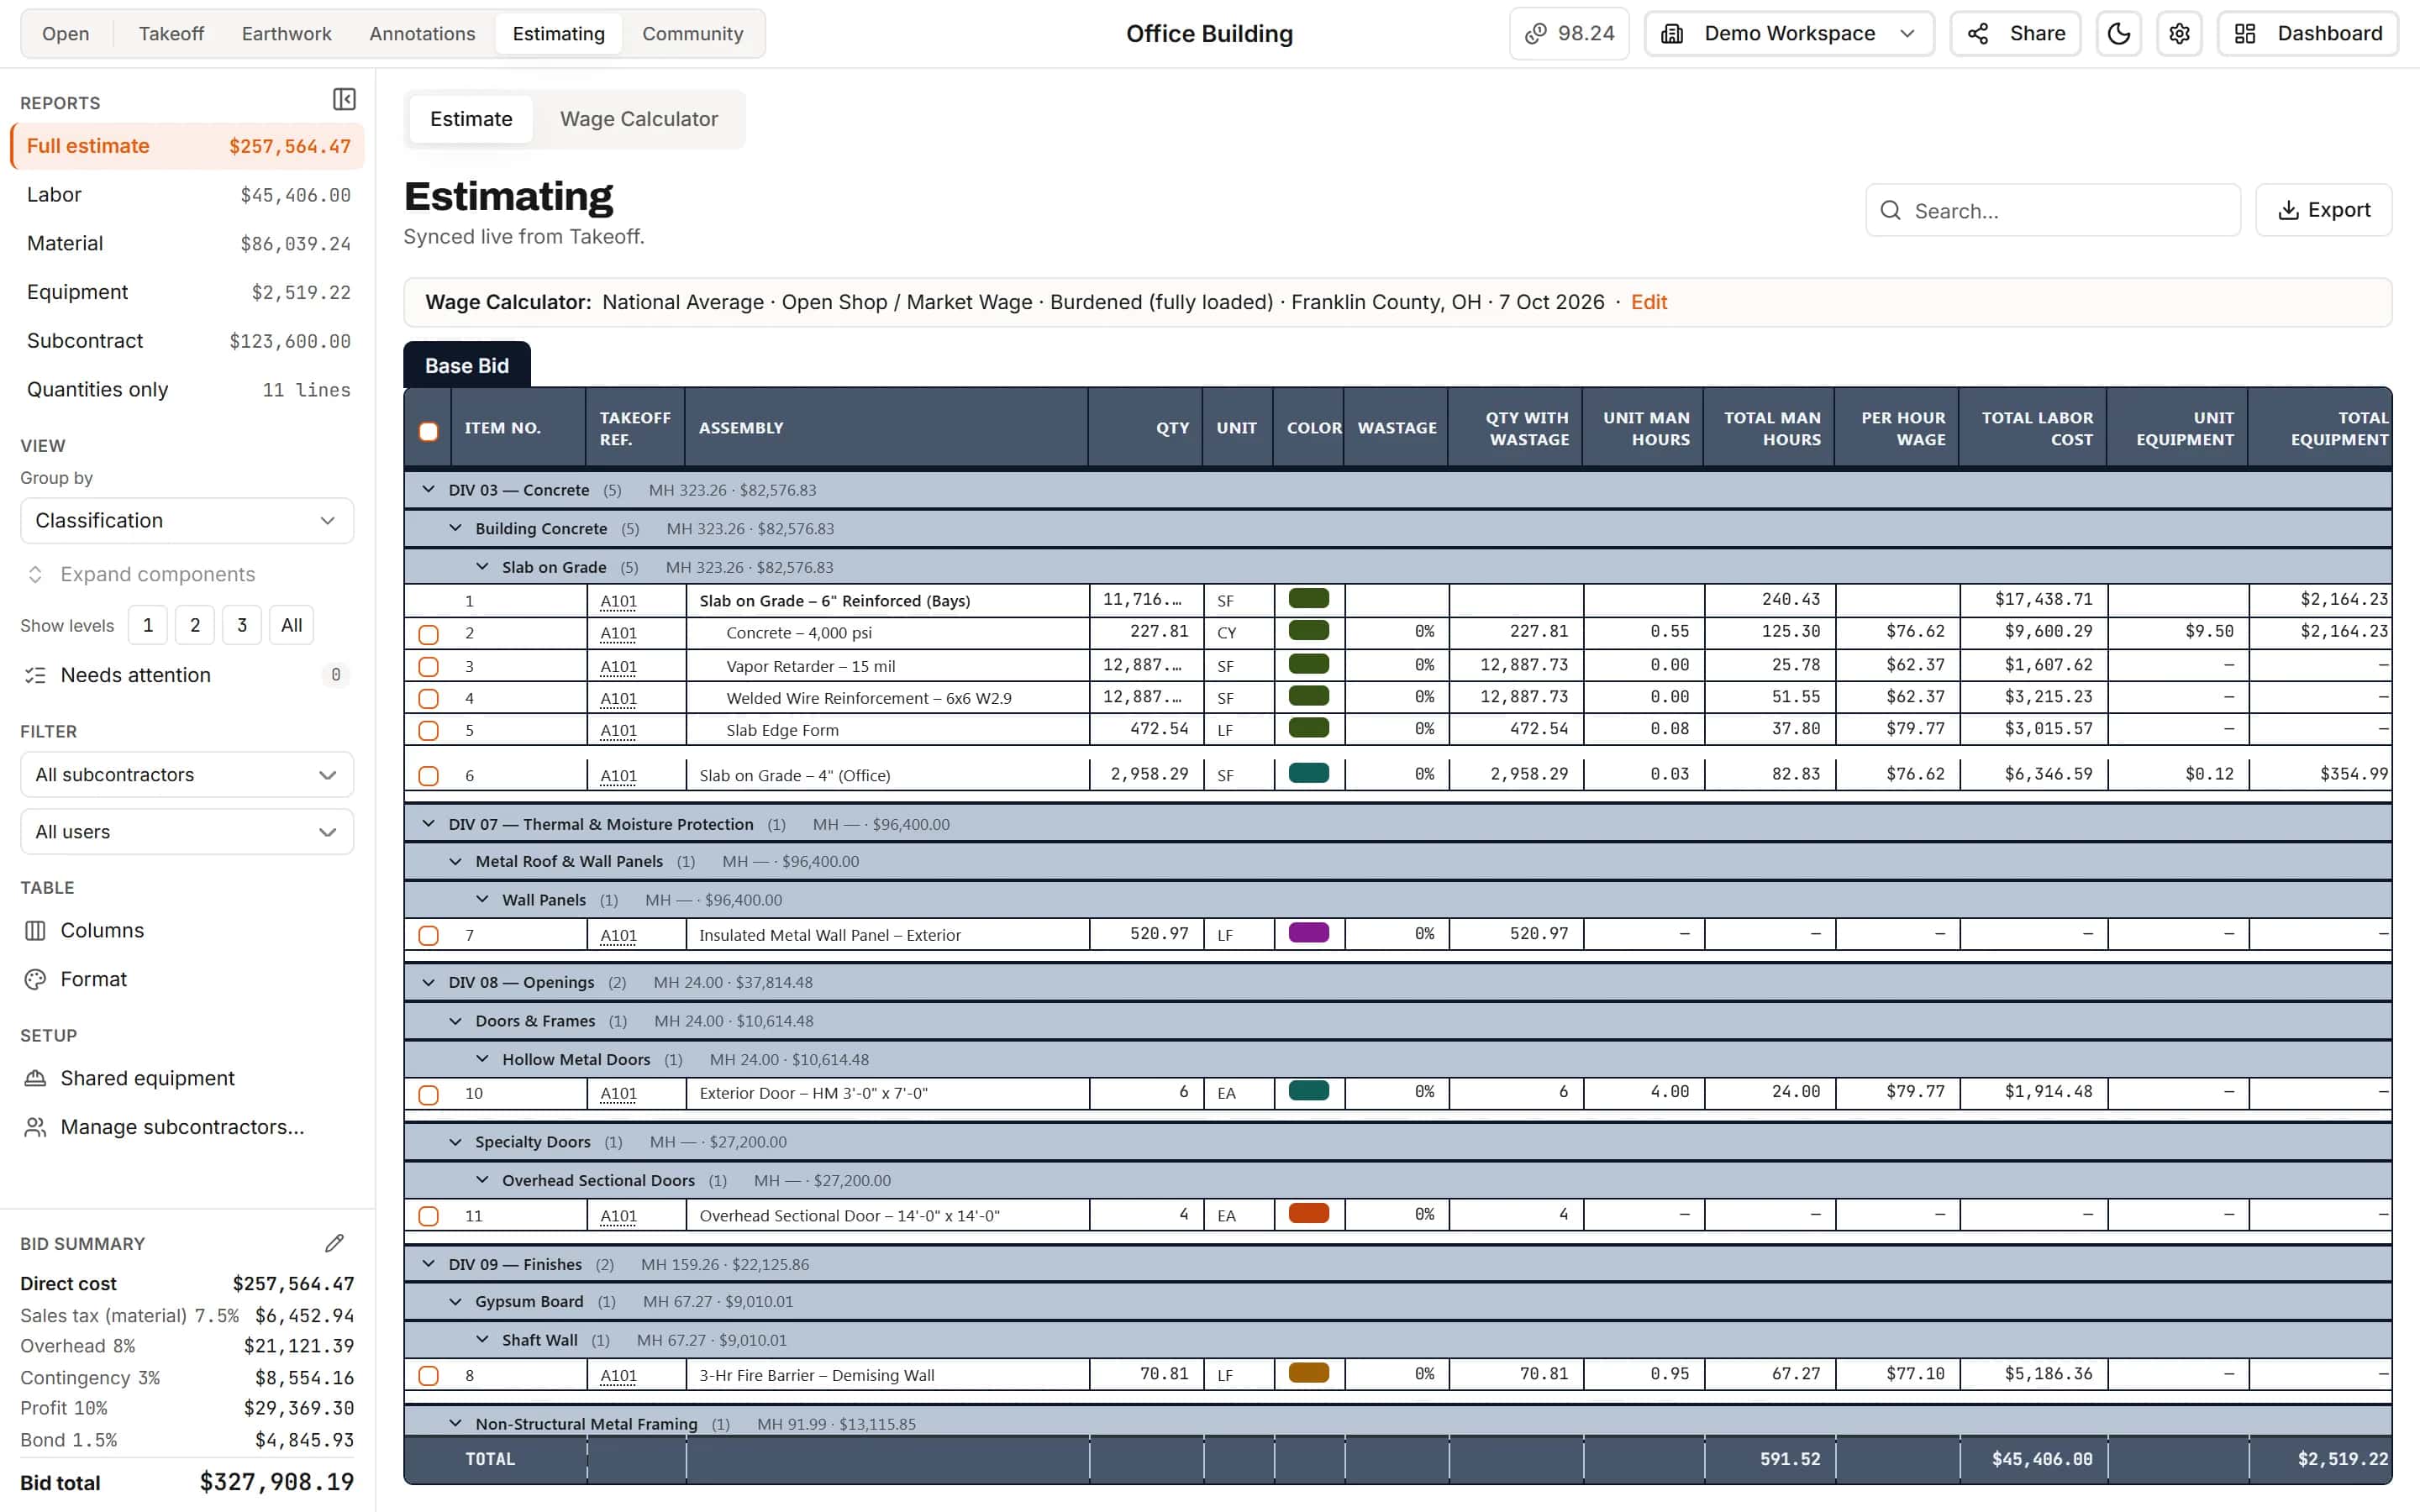Screen dimensions: 2420x1512
Task: Switch to the Wage Calculator tab
Action: point(639,119)
